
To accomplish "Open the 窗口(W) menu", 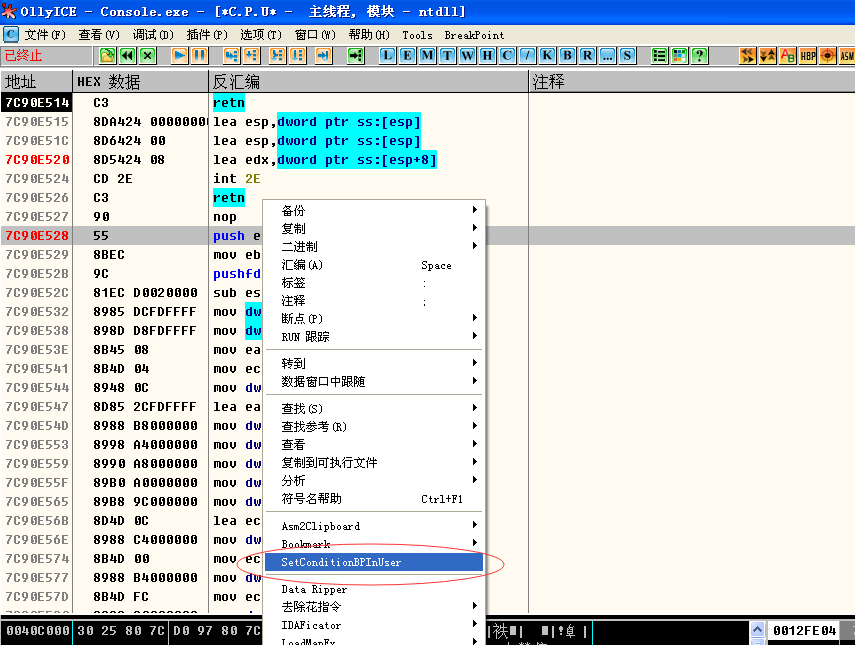I will [x=315, y=35].
